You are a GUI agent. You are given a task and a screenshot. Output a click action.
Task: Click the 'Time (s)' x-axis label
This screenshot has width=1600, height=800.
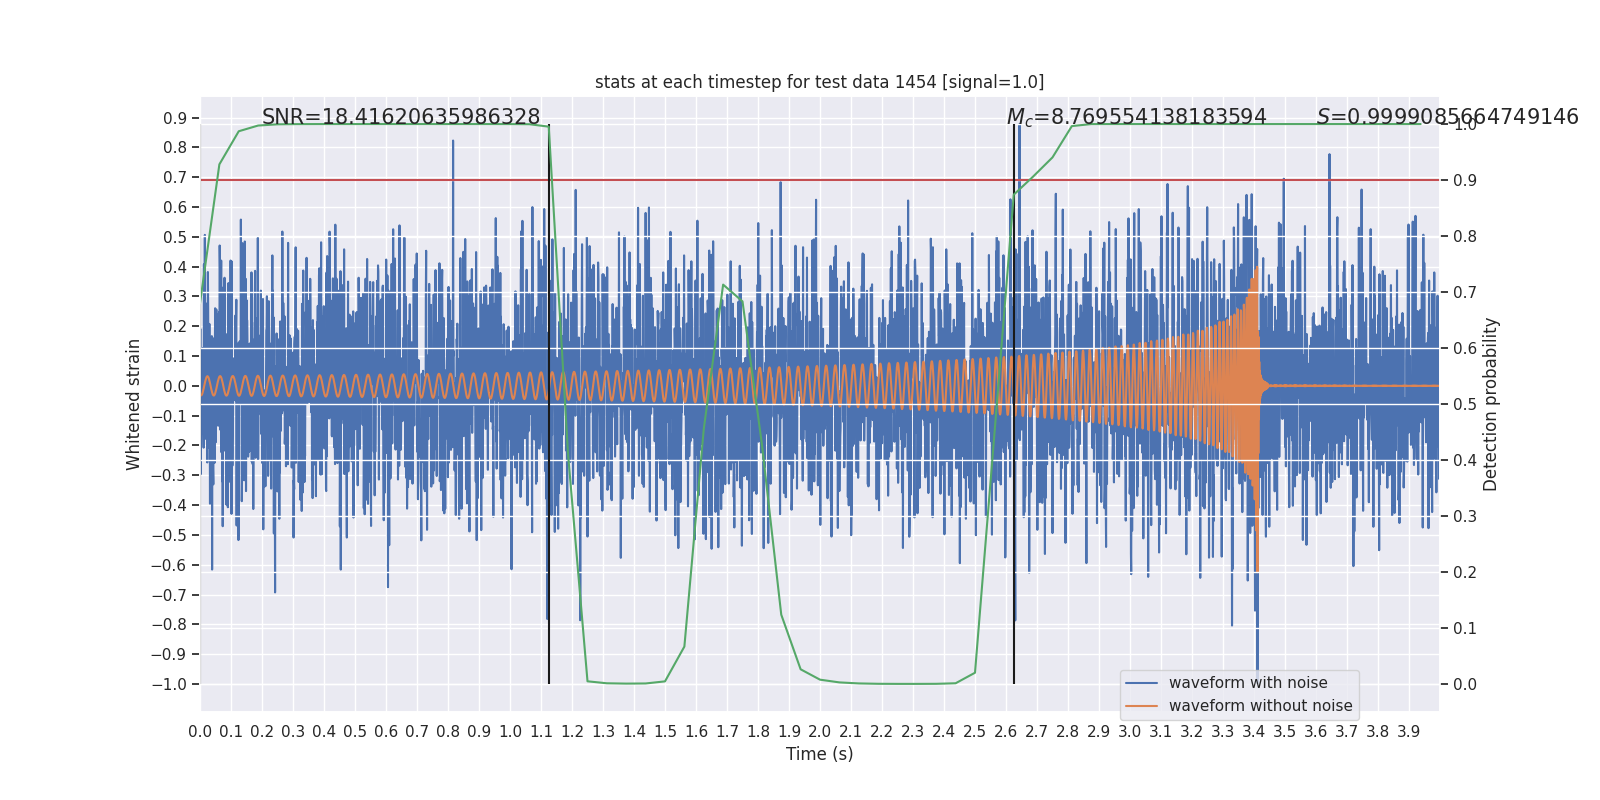(819, 754)
